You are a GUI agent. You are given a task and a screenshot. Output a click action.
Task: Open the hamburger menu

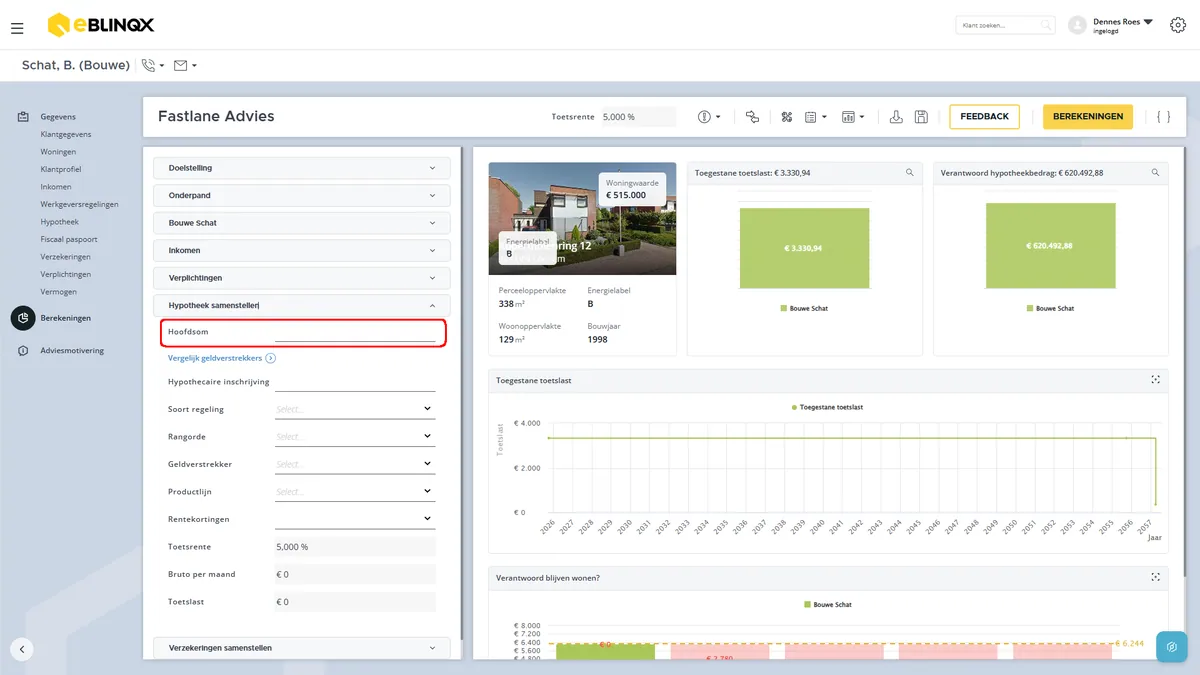17,28
